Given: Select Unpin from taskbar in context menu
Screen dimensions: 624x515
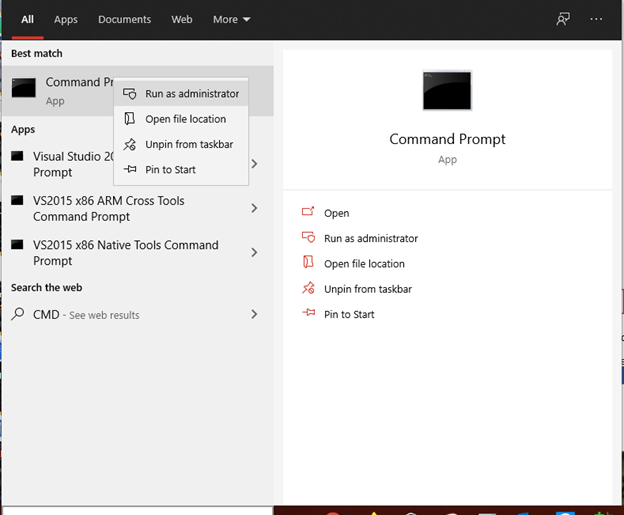Looking at the screenshot, I should (x=181, y=144).
